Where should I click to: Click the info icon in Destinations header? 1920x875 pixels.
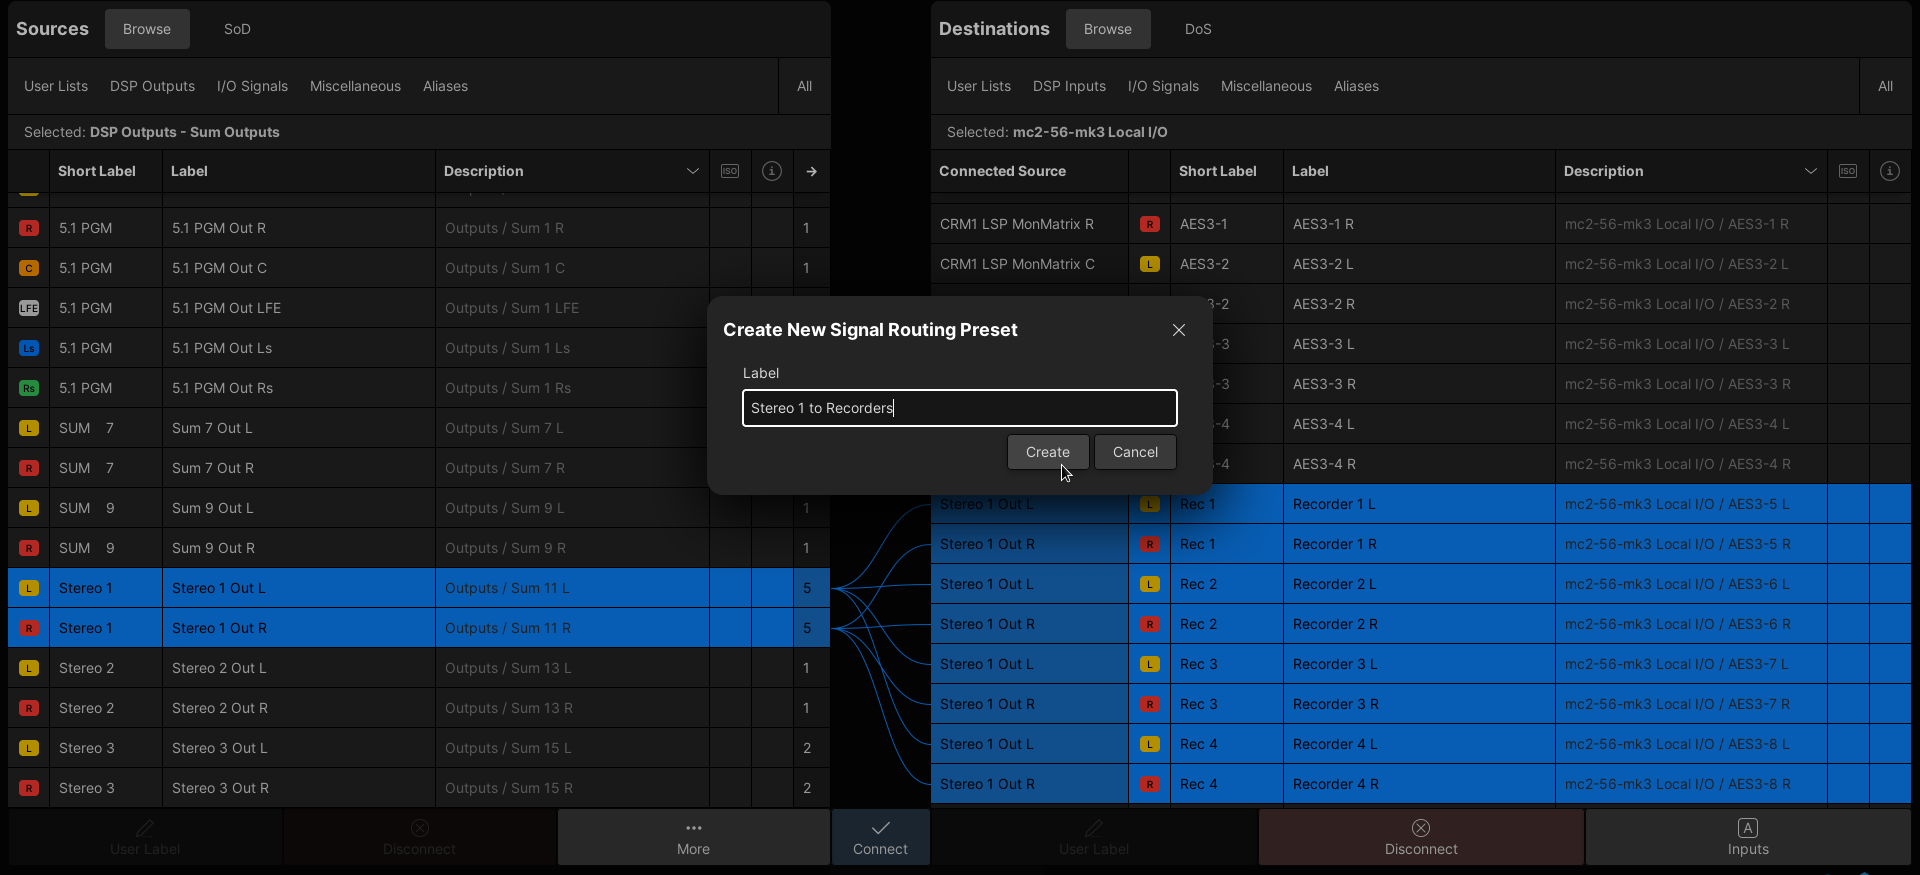[1890, 171]
